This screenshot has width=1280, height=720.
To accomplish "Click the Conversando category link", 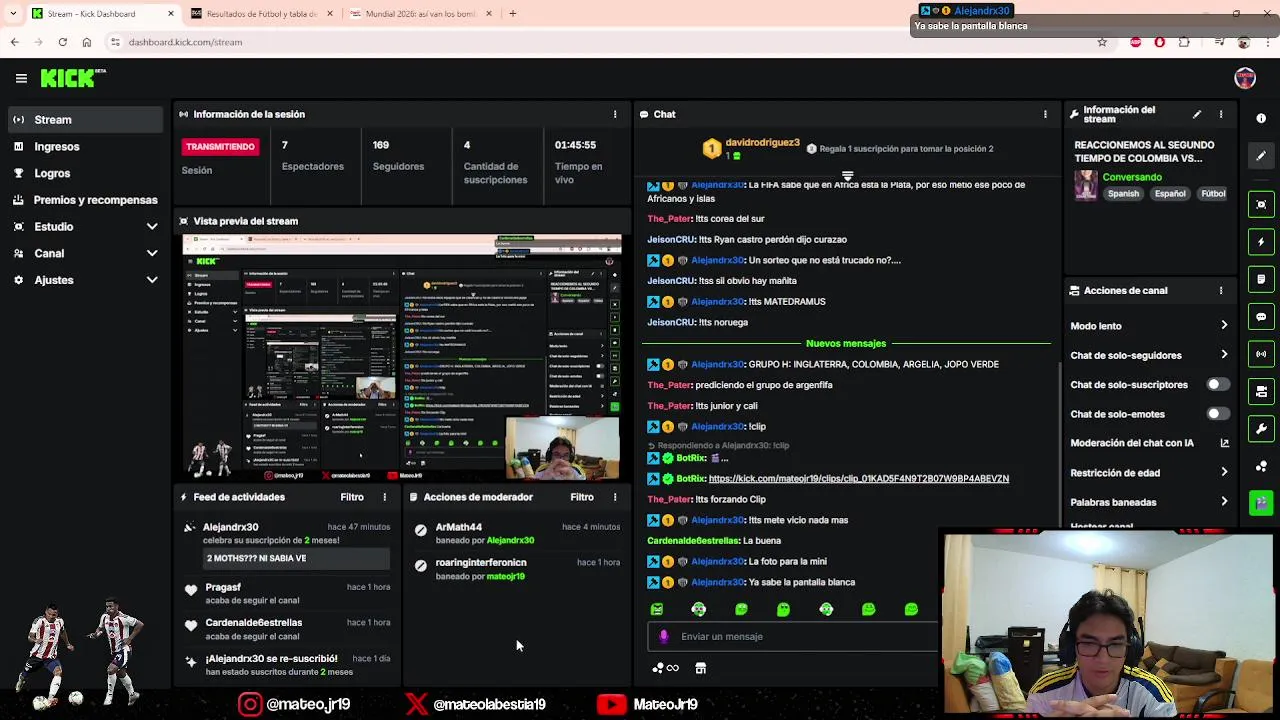I will click(1132, 177).
